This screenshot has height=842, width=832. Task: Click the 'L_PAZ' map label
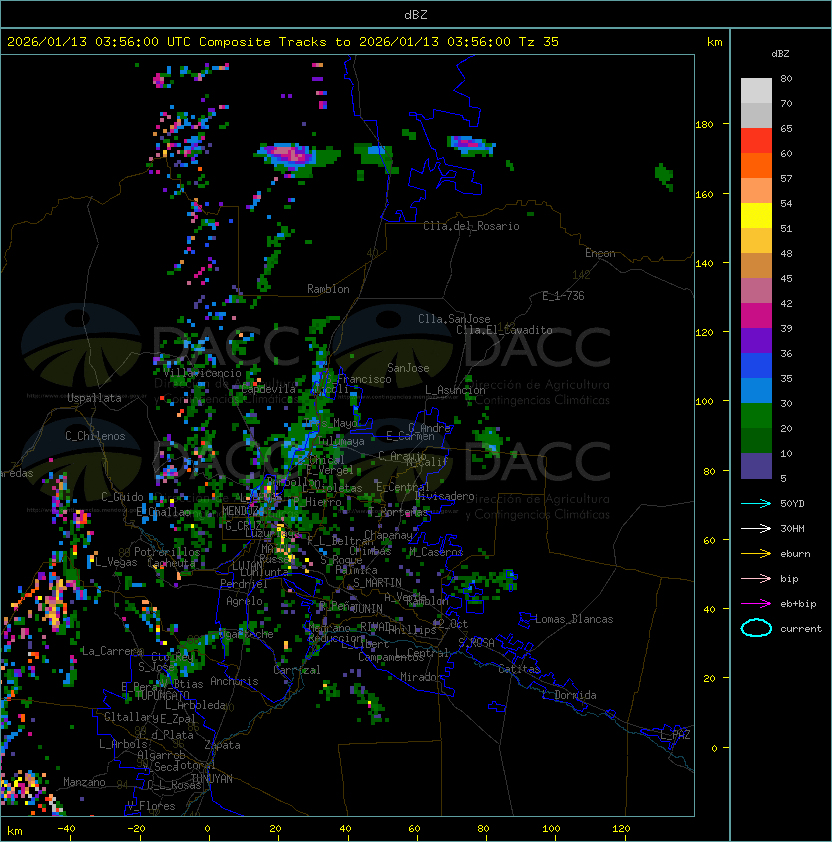[675, 735]
